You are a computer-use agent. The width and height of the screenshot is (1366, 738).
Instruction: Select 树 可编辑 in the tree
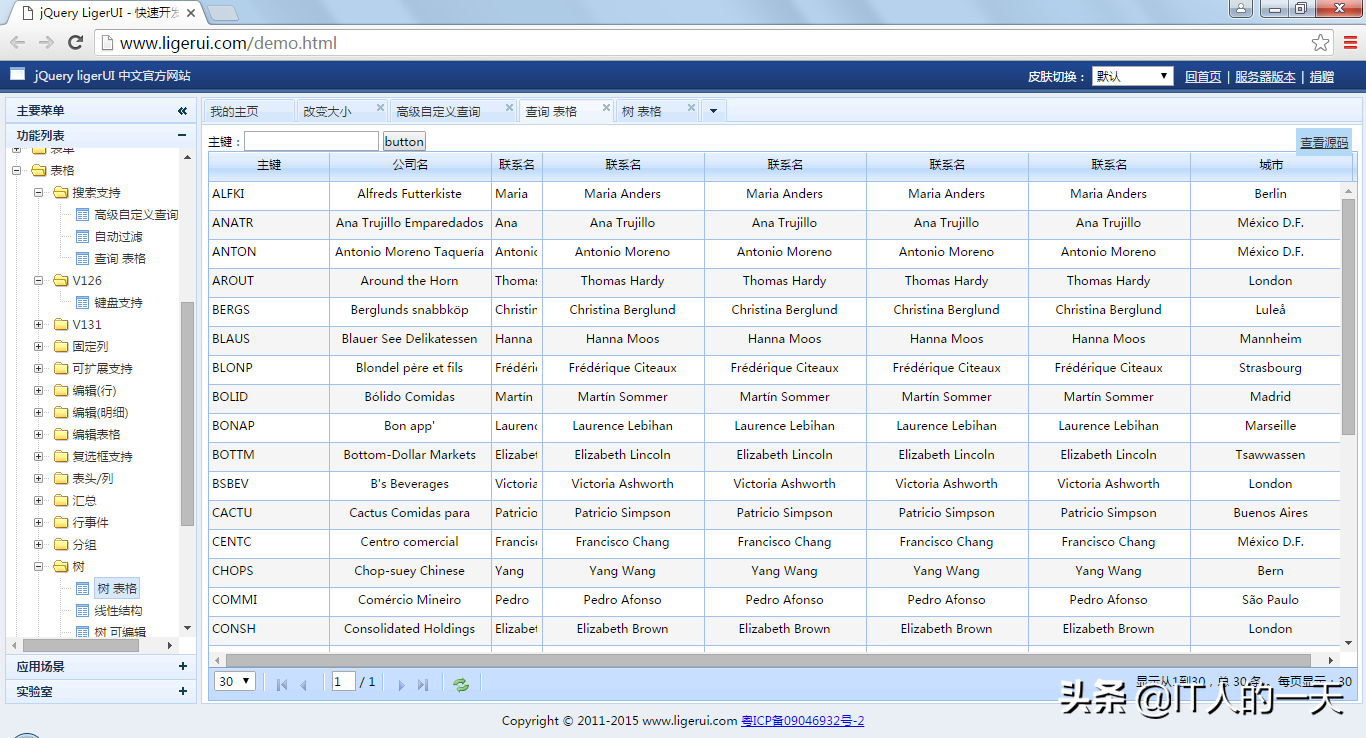point(120,632)
